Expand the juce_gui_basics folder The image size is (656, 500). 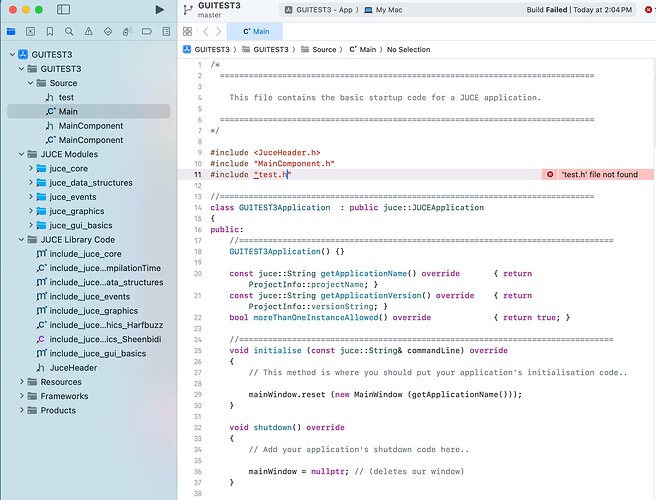click(x=31, y=225)
